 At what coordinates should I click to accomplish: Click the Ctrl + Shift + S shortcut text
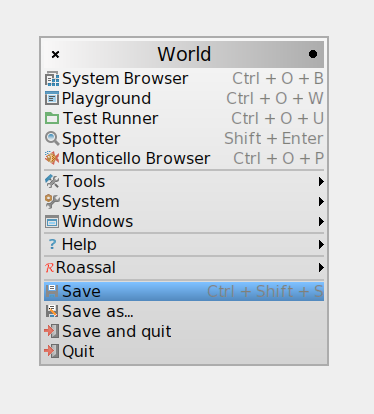click(265, 291)
